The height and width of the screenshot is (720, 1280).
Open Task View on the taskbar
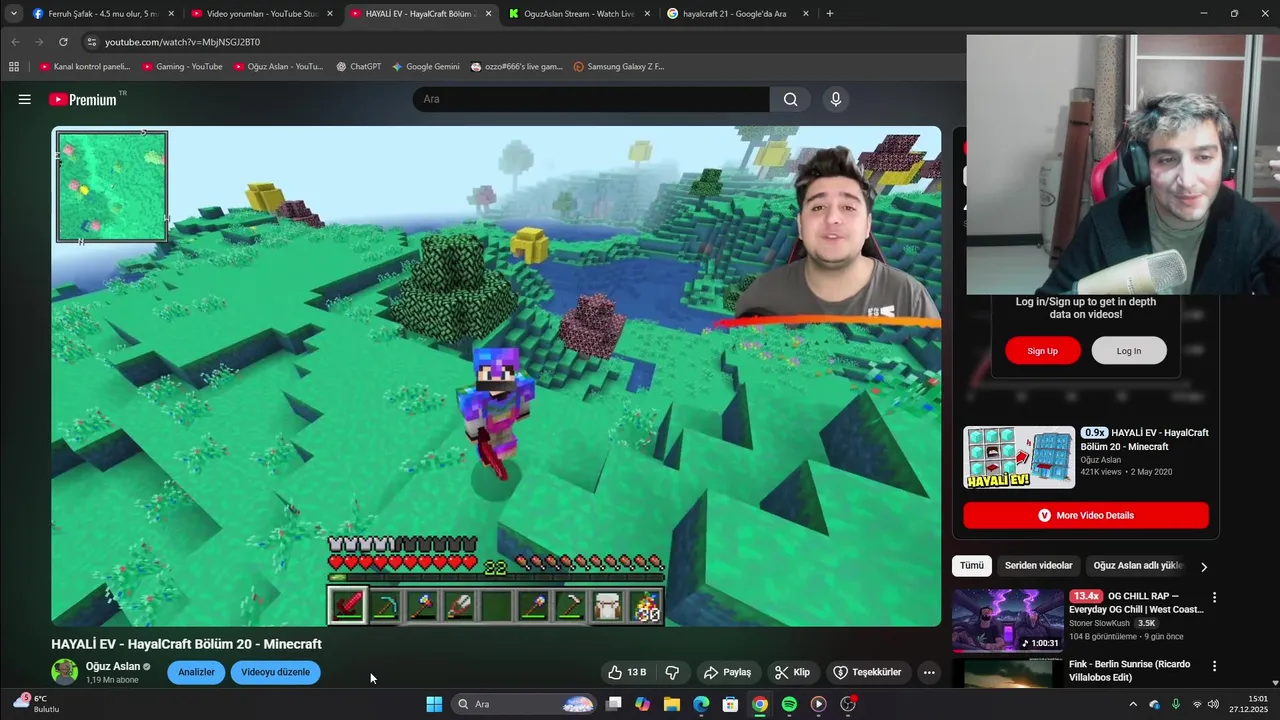coord(614,704)
